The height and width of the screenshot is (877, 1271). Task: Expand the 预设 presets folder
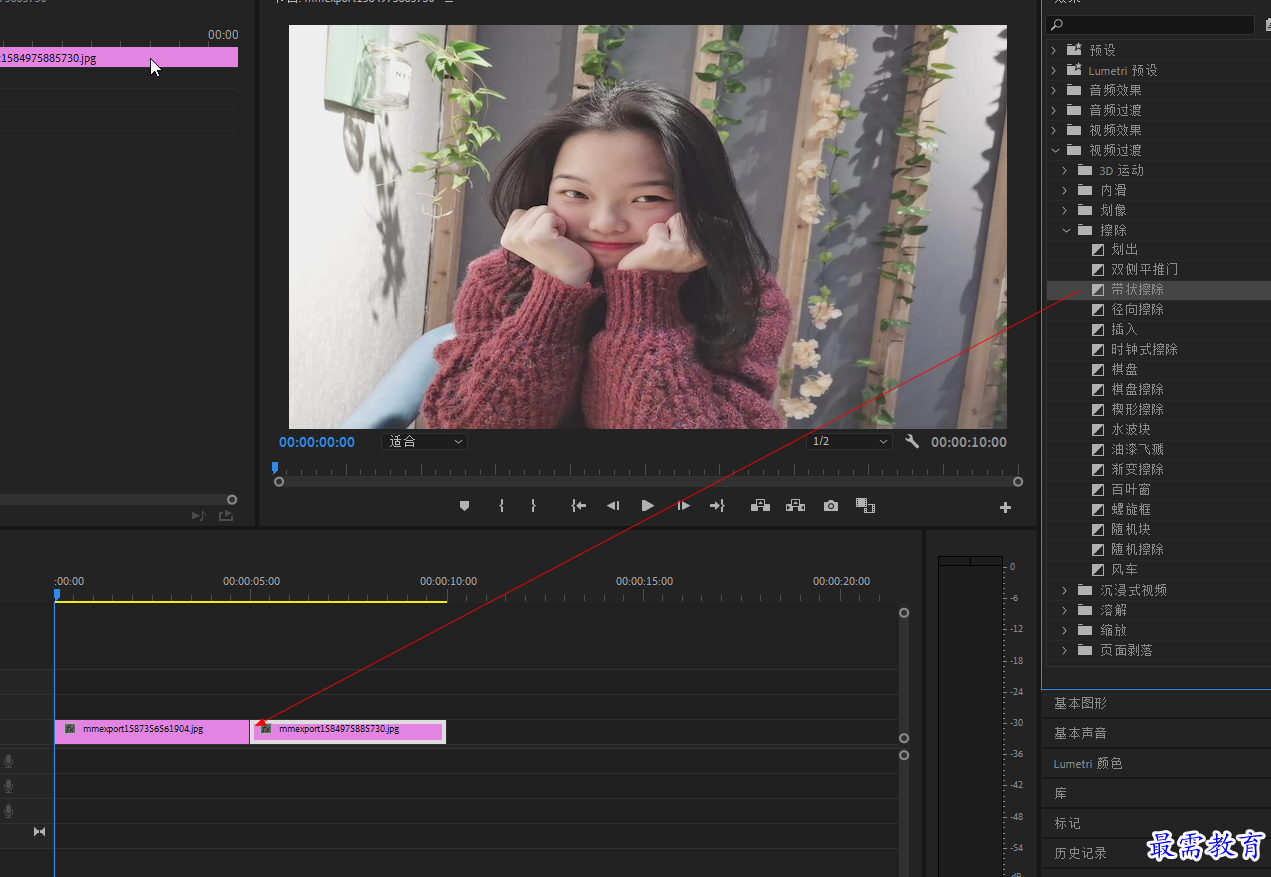click(1053, 49)
